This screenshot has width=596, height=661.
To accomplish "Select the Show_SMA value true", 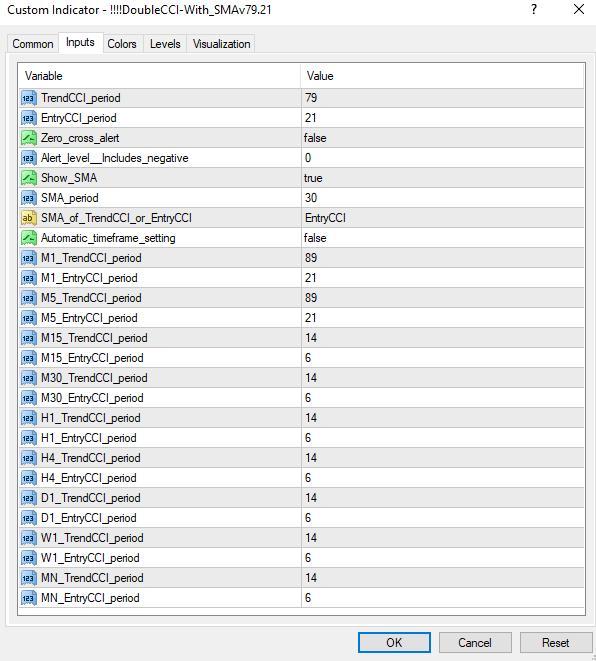I will point(313,178).
